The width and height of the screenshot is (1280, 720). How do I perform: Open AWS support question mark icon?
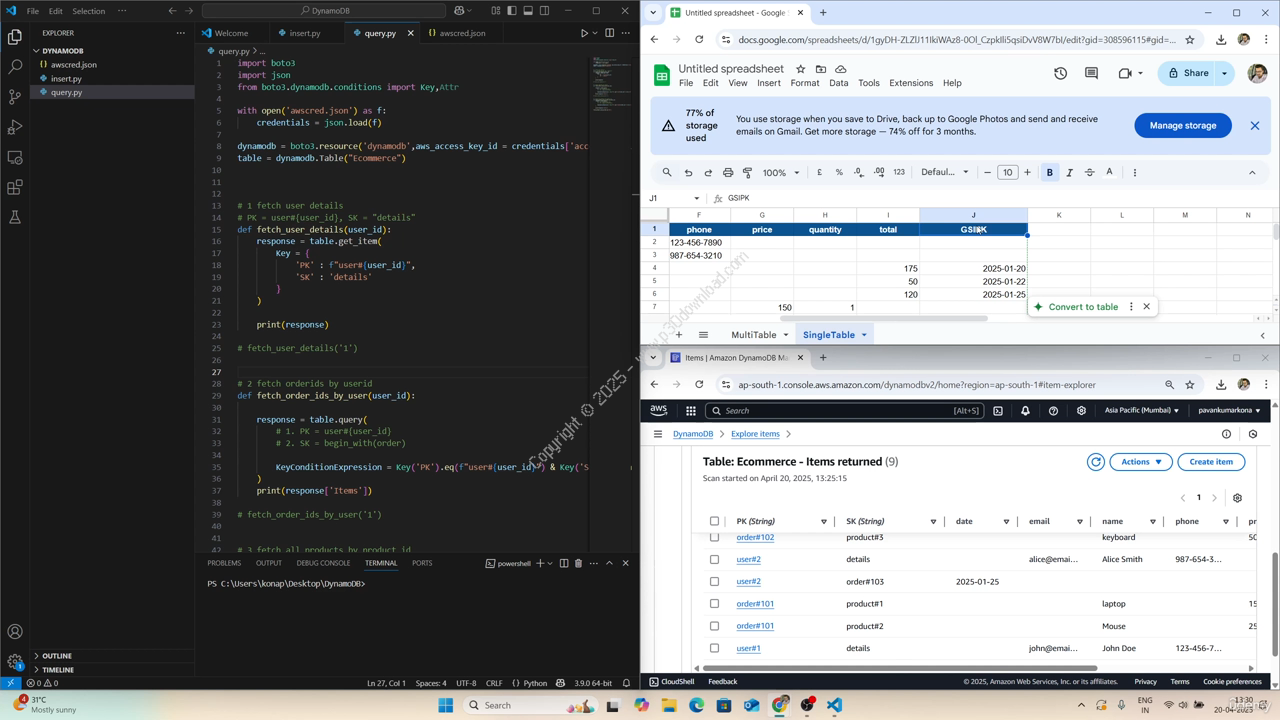click(1053, 410)
